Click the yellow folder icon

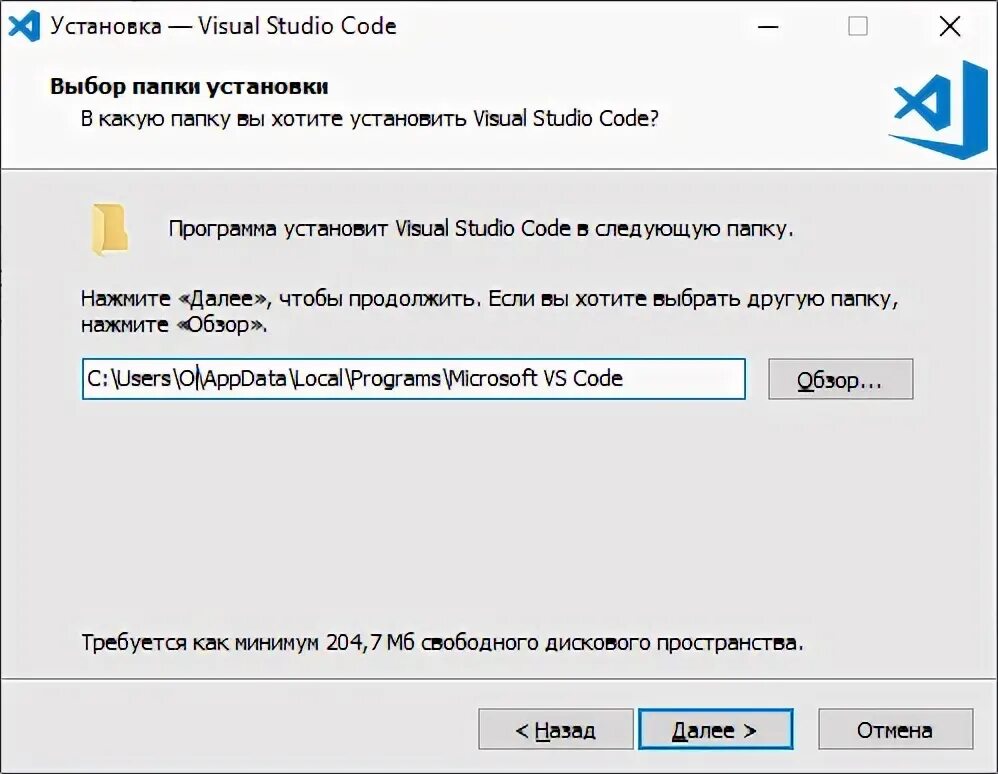point(109,229)
